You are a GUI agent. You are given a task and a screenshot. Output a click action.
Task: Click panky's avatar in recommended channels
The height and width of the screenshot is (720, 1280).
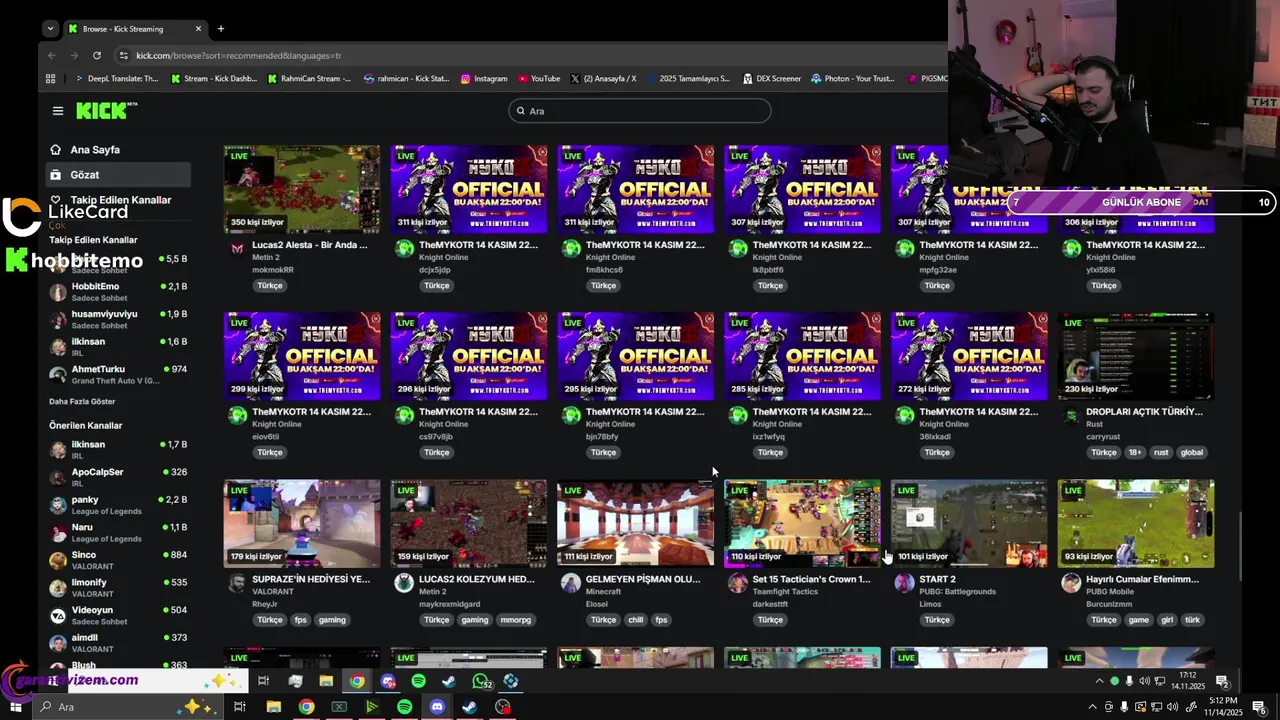click(58, 505)
